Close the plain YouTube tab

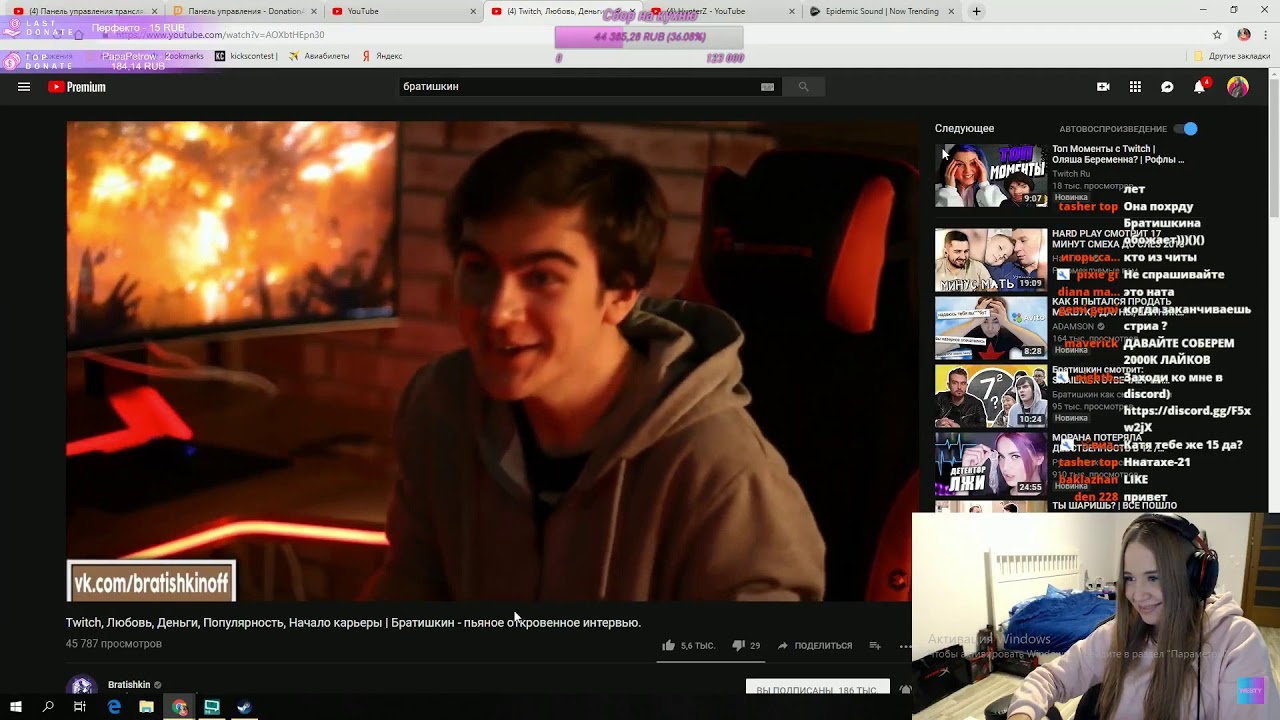click(x=473, y=11)
